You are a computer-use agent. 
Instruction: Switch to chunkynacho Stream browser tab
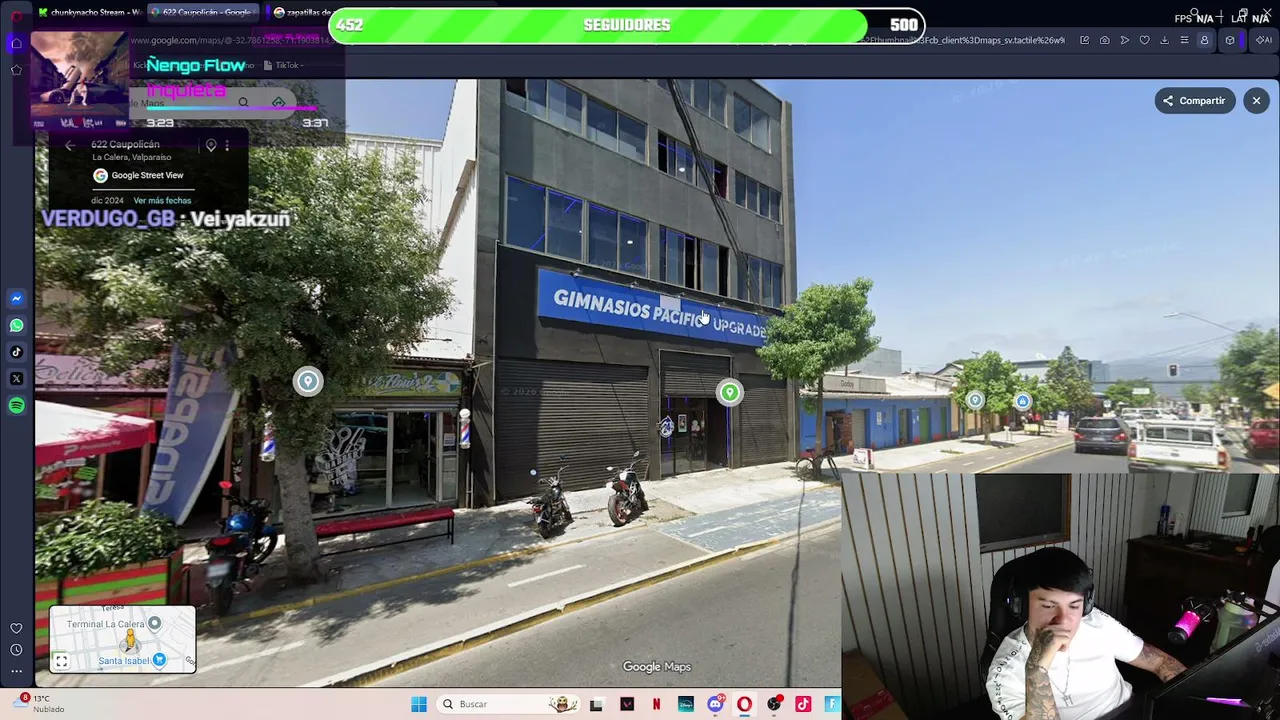point(89,13)
